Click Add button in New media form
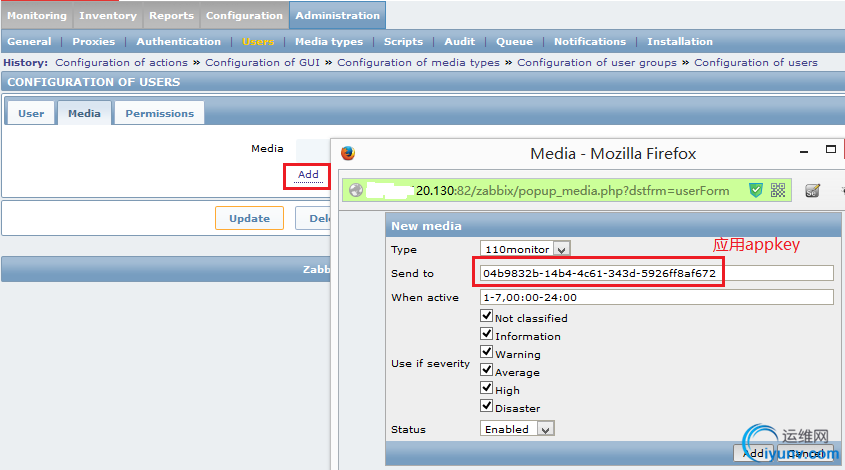Screen dimensions: 845x470 pos(753,453)
